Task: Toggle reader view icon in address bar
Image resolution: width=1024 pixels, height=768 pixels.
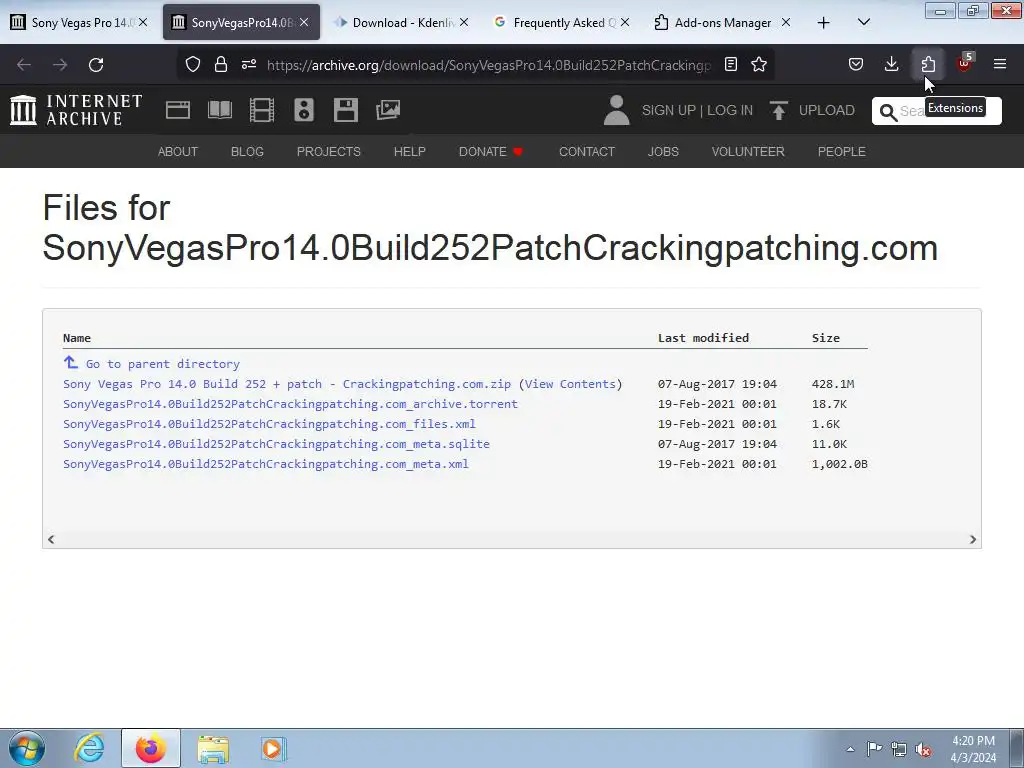Action: tap(731, 64)
